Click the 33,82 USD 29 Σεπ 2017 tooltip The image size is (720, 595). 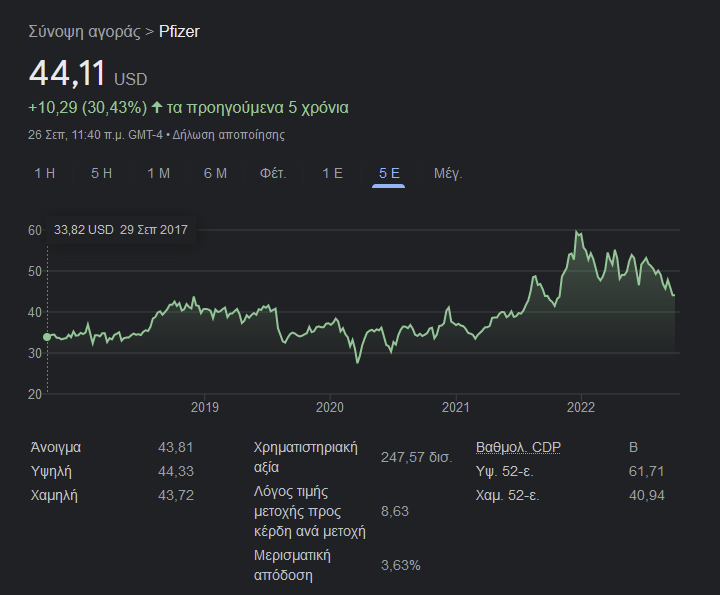click(121, 230)
